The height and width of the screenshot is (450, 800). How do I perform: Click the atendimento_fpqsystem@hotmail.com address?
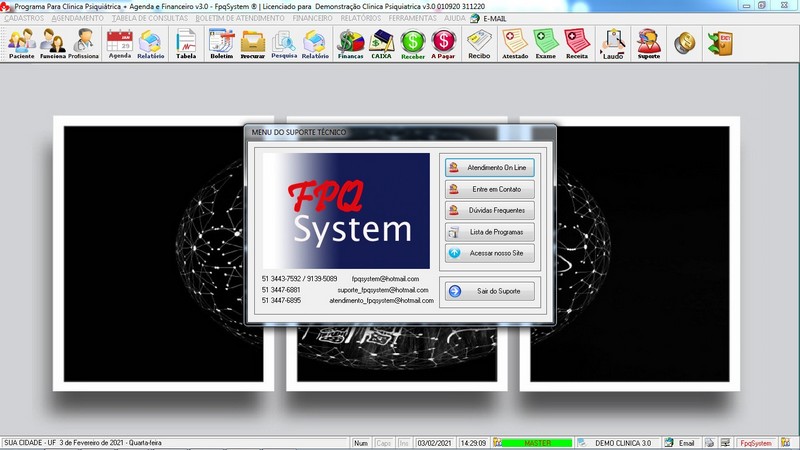pyautogui.click(x=382, y=301)
